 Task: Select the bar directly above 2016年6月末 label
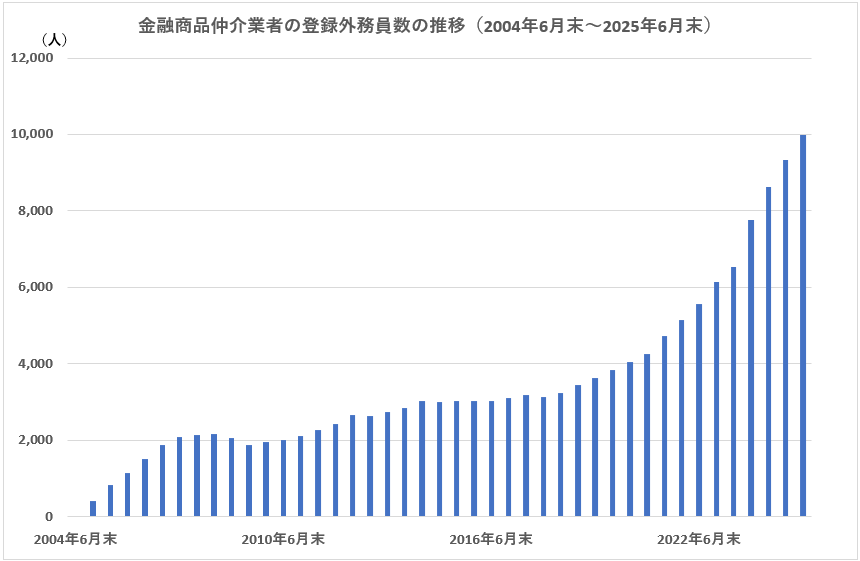[x=491, y=459]
